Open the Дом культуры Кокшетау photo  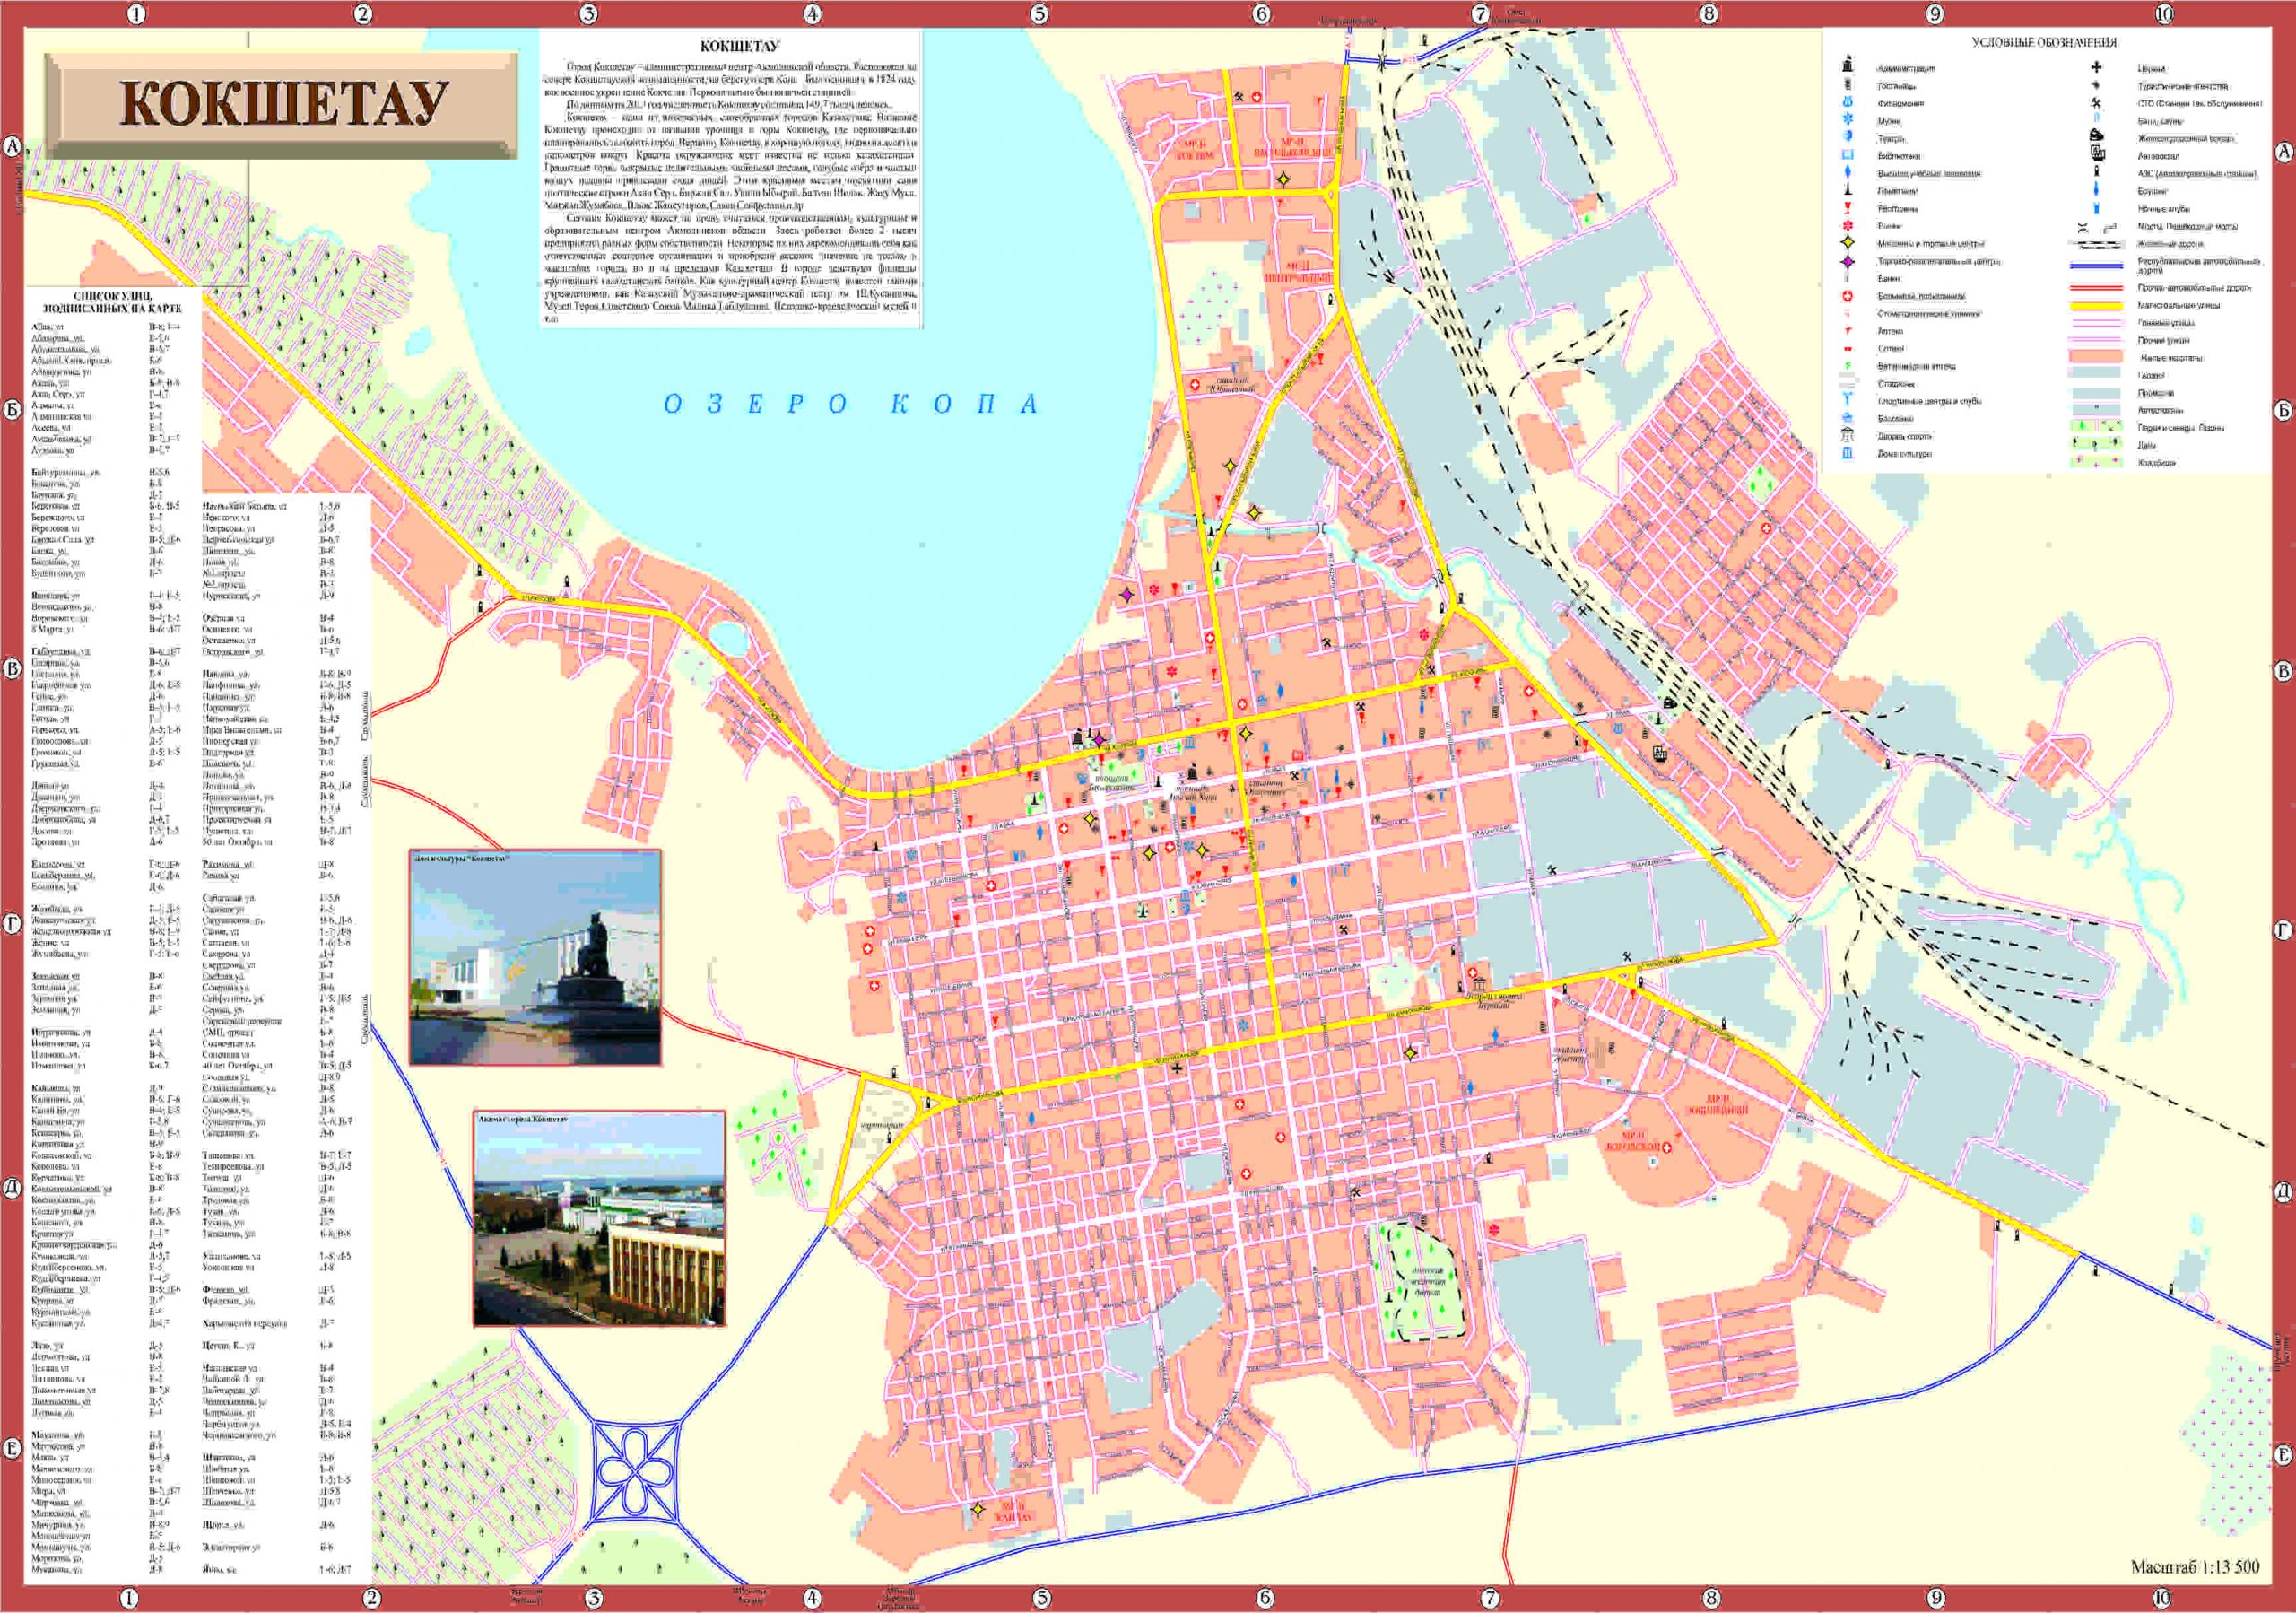pyautogui.click(x=536, y=958)
